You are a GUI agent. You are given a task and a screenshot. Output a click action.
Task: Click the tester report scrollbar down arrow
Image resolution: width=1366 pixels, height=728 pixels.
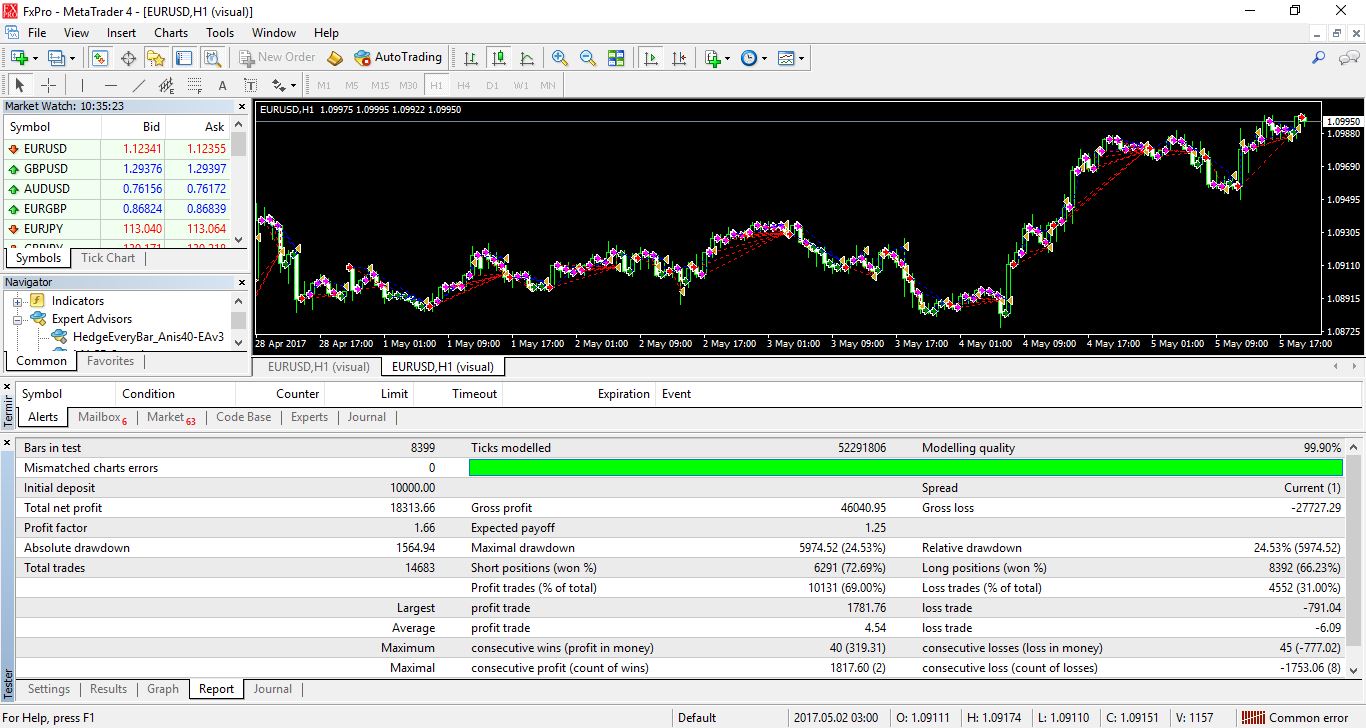pos(1355,671)
